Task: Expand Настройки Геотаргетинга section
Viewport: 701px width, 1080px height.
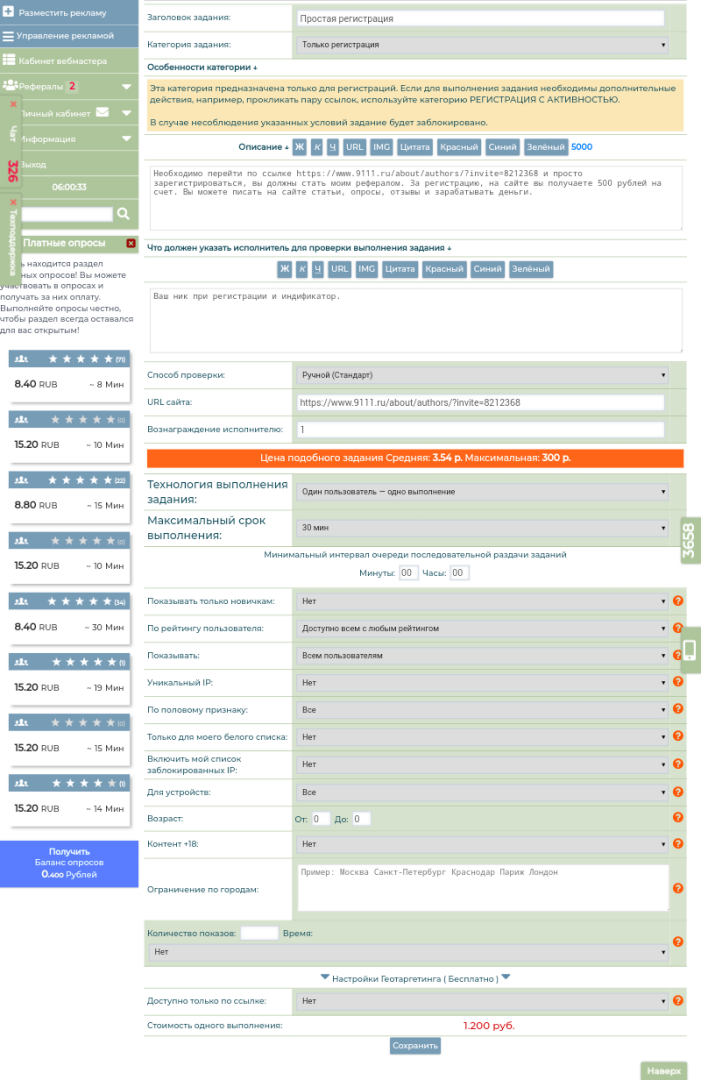Action: (x=415, y=978)
